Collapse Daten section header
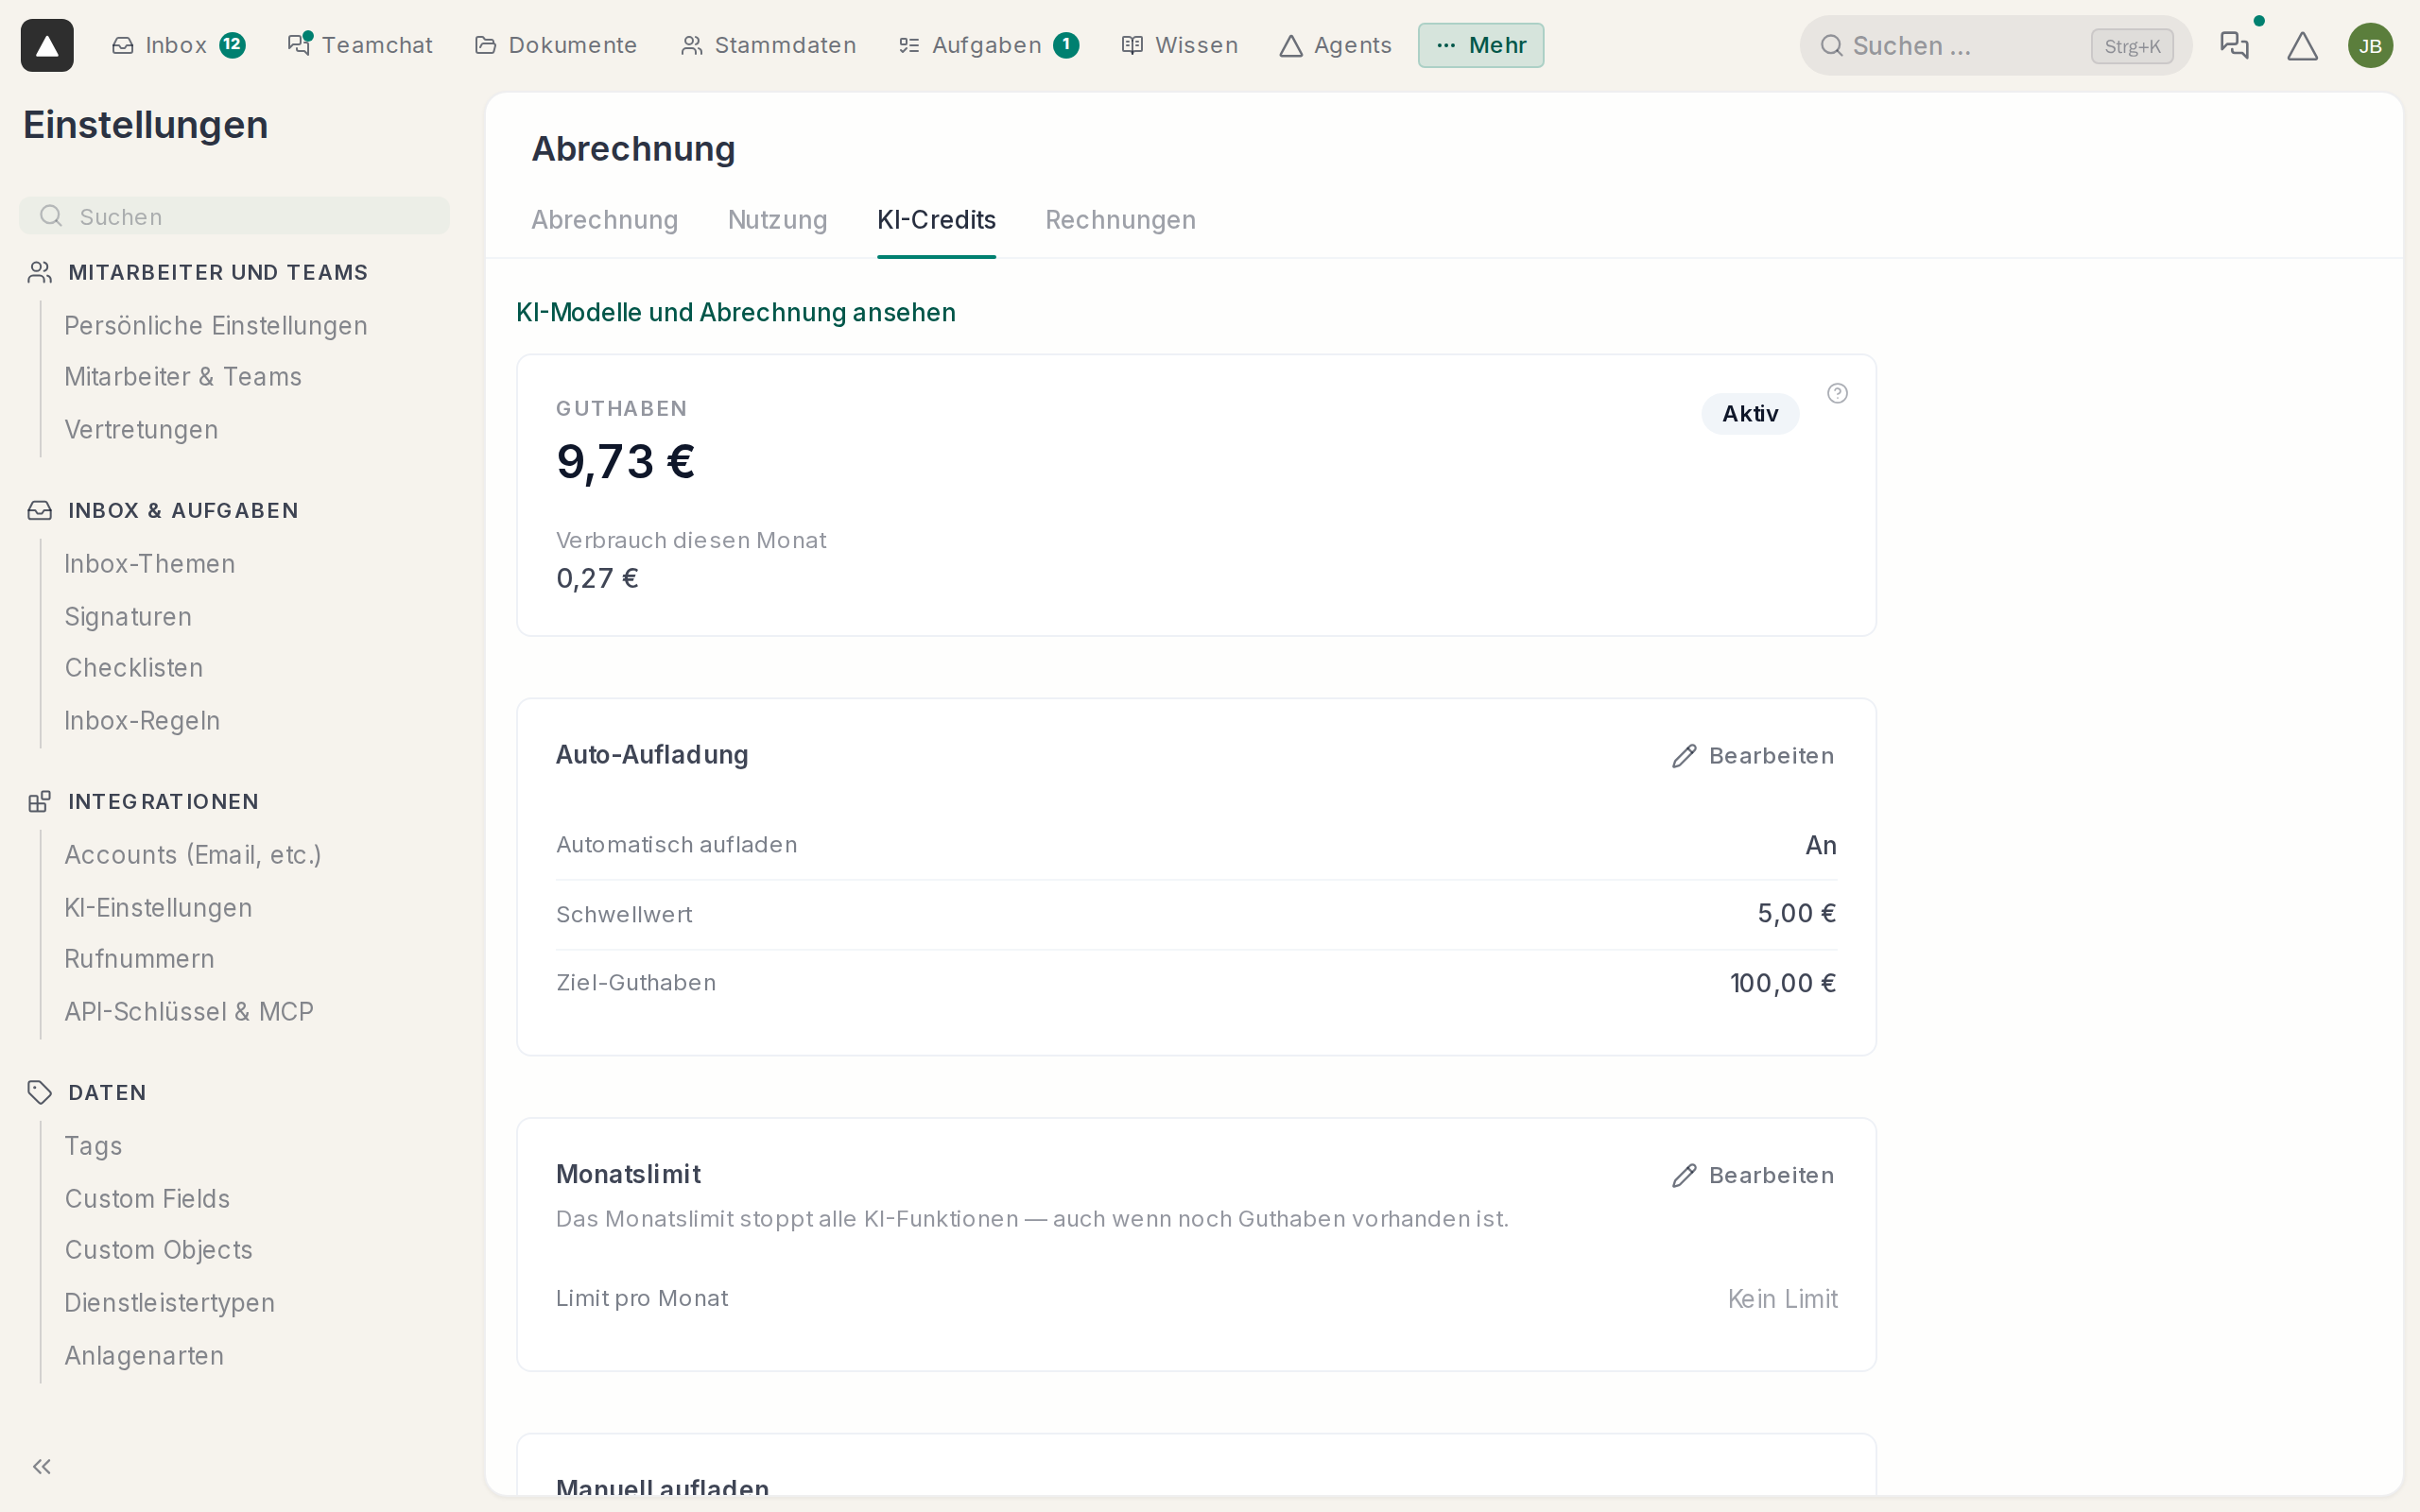 pyautogui.click(x=87, y=1092)
